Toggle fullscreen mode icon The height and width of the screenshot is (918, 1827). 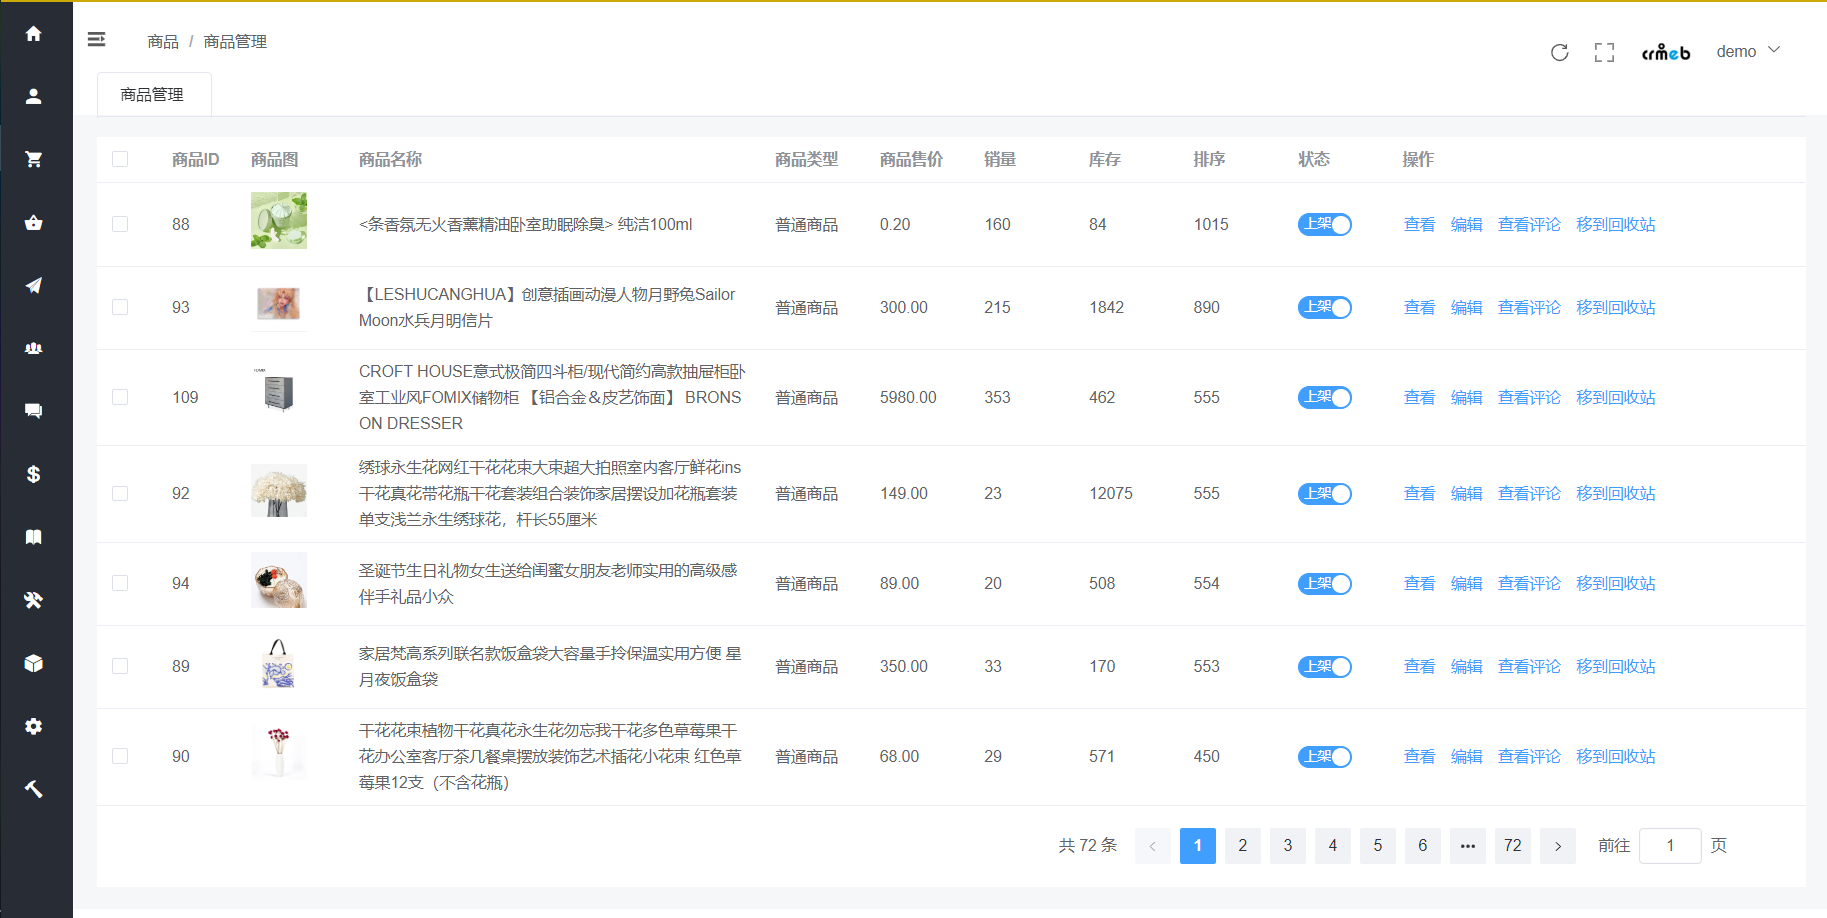click(x=1604, y=52)
